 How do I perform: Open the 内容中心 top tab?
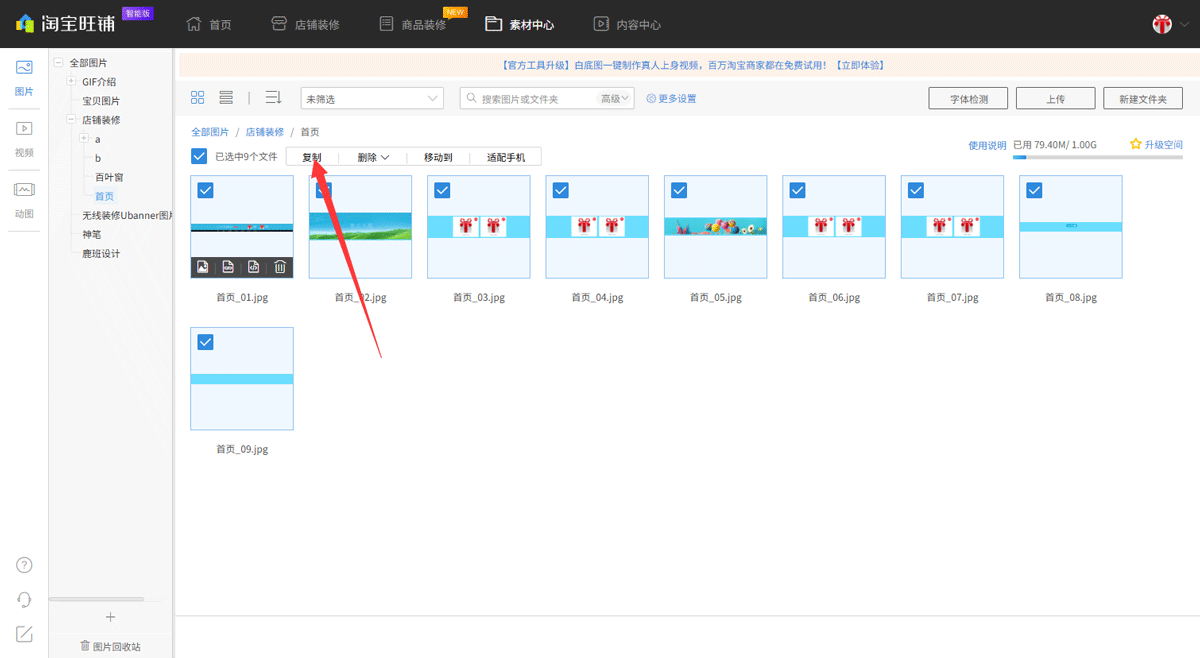point(627,24)
